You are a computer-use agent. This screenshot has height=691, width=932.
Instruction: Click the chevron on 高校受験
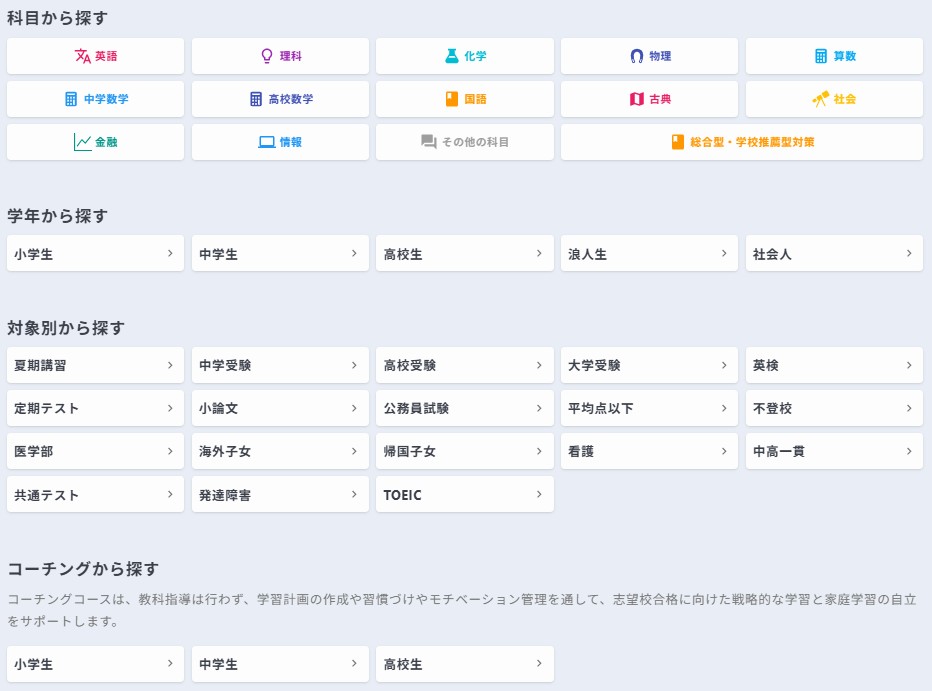pyautogui.click(x=539, y=365)
